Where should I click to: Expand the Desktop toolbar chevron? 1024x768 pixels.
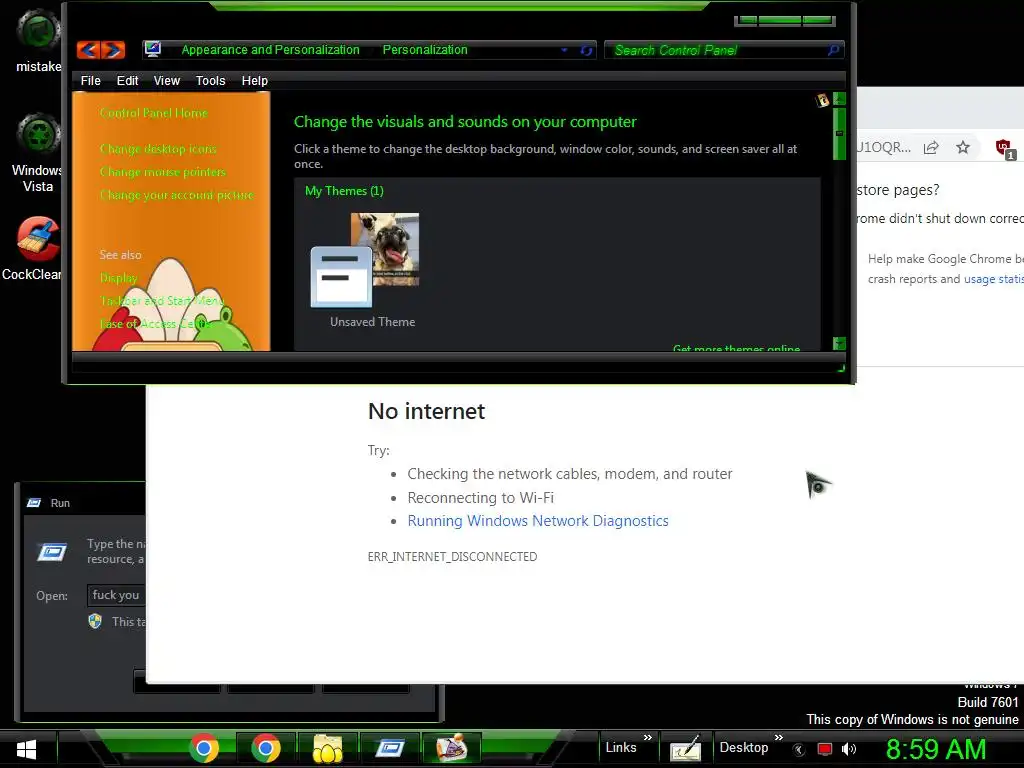coord(779,737)
